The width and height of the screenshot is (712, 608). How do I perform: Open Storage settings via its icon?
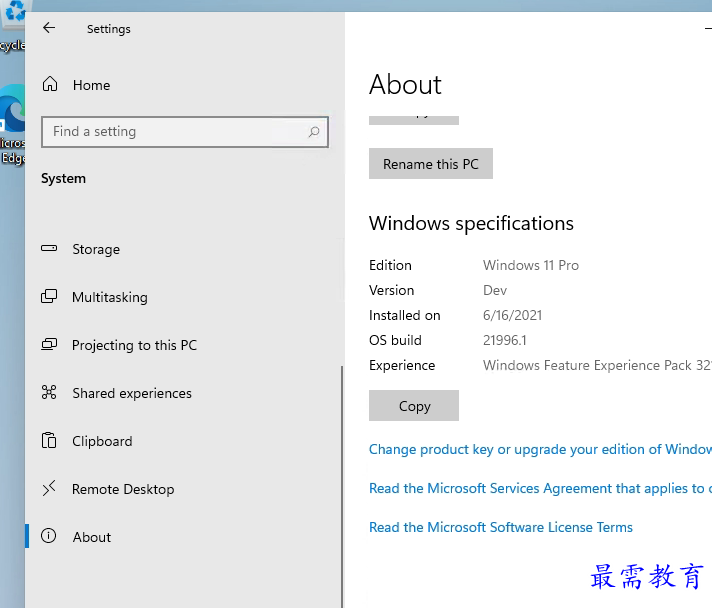49,249
